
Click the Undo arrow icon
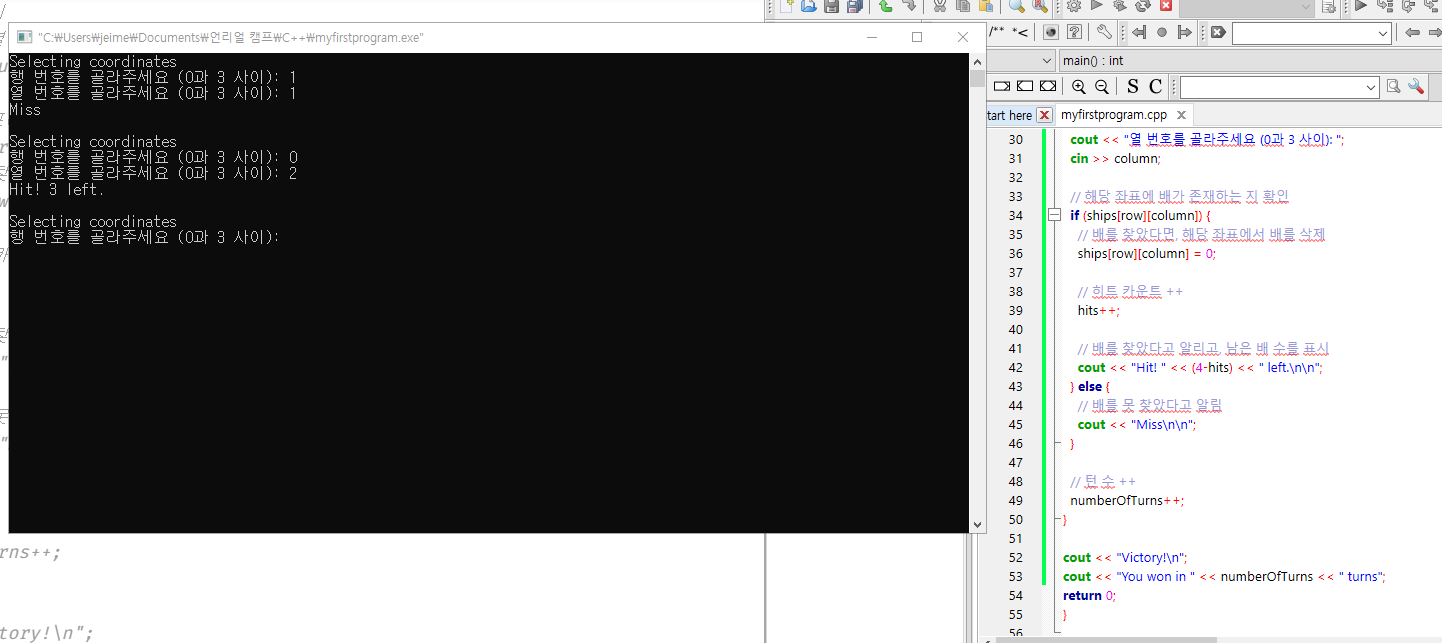coord(886,6)
